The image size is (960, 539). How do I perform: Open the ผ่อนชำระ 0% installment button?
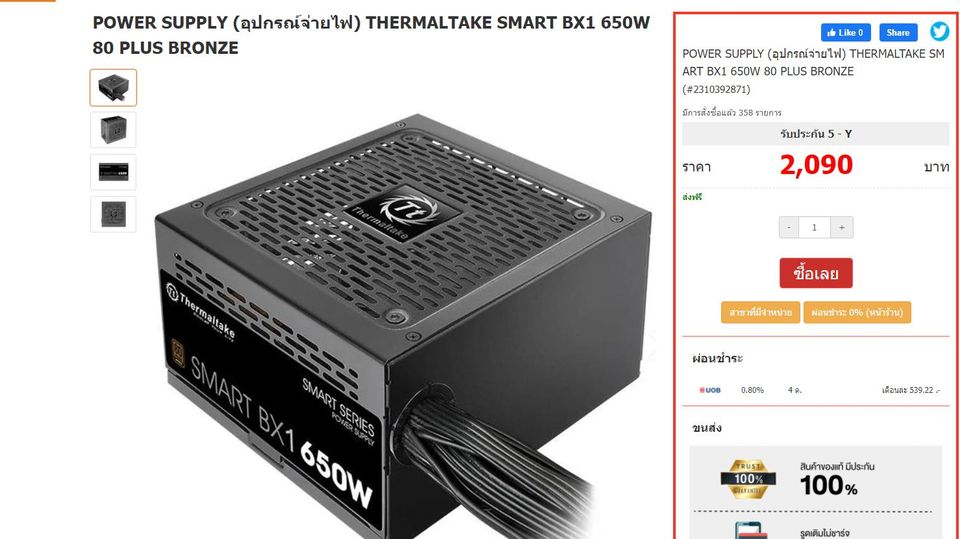point(857,312)
